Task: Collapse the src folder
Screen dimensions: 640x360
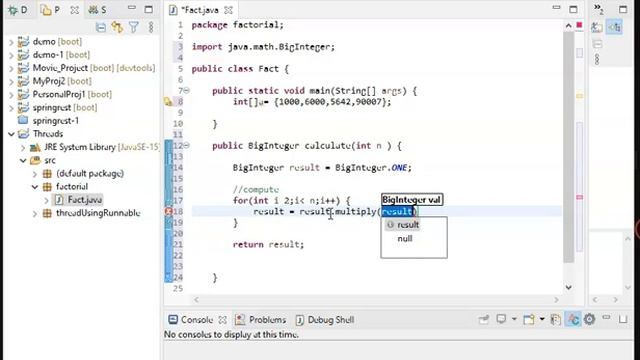Action: [23, 160]
